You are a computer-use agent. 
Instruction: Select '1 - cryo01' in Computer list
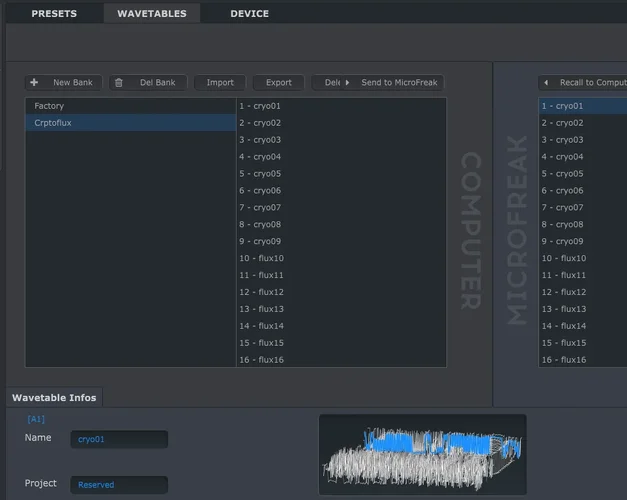341,106
